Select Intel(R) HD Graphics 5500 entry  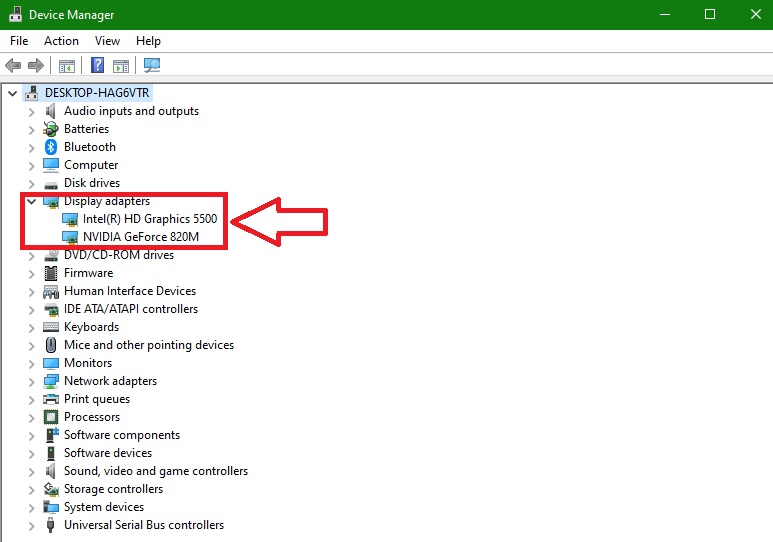(x=150, y=219)
